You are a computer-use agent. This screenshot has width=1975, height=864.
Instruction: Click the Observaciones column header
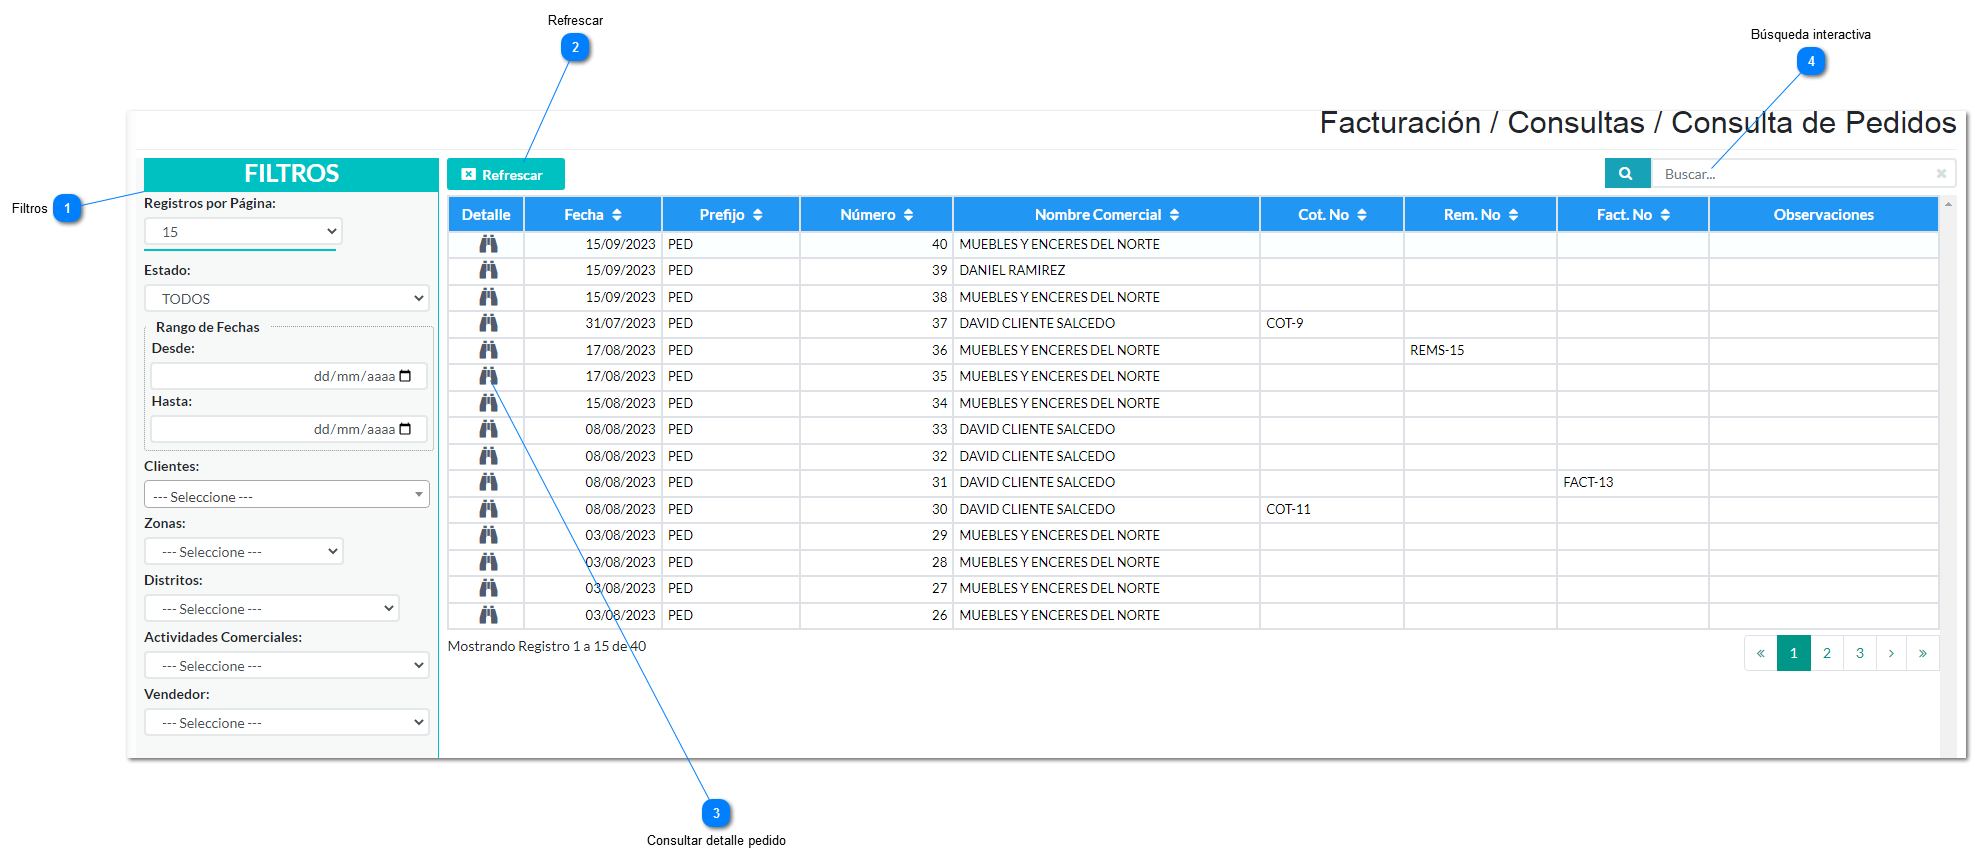click(x=1824, y=214)
